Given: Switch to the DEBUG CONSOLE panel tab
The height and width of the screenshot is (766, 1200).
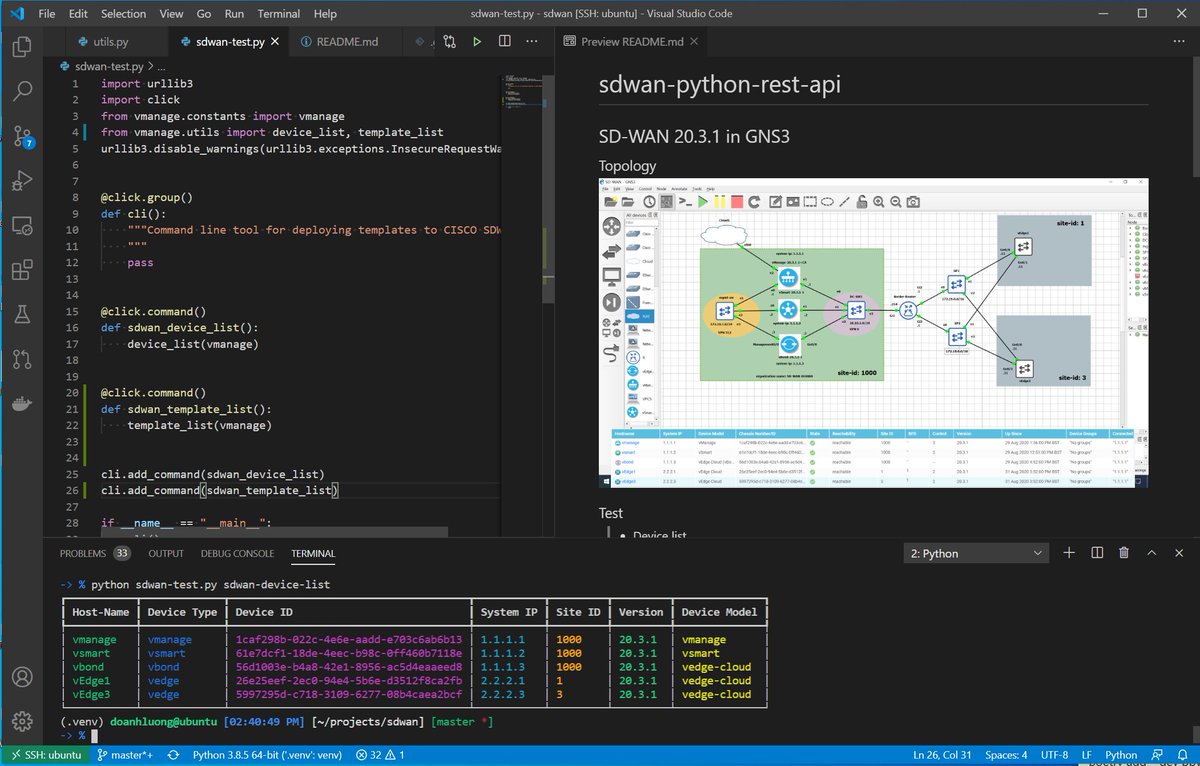Looking at the screenshot, I should (x=237, y=553).
